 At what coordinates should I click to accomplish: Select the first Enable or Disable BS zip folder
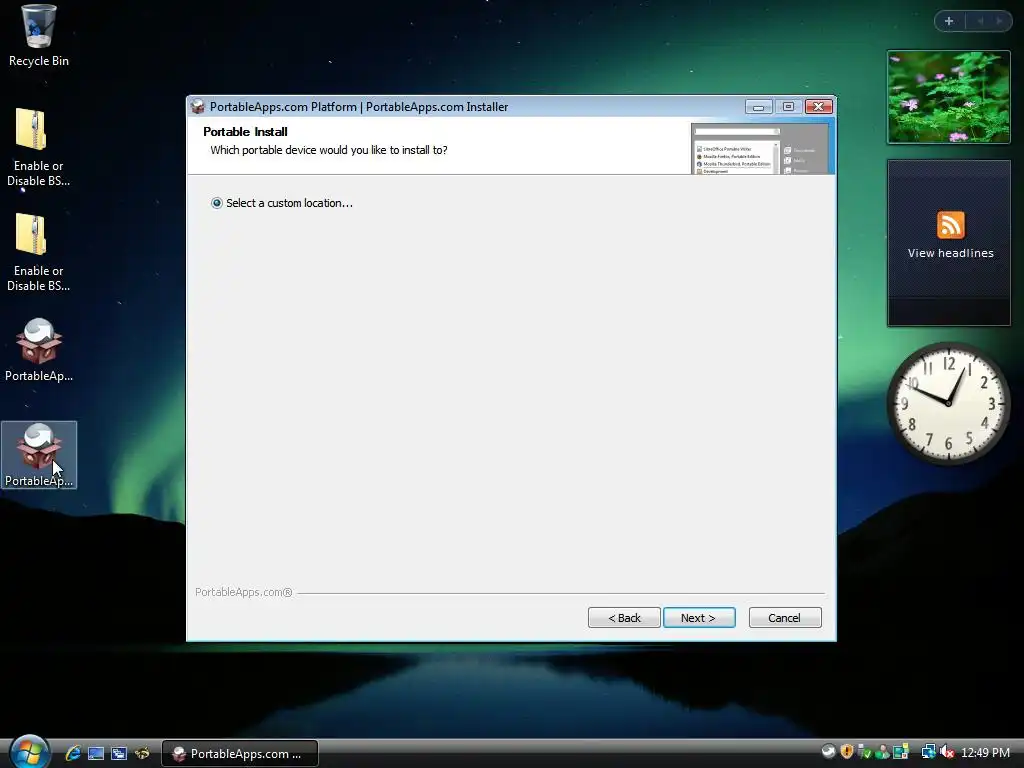click(39, 148)
